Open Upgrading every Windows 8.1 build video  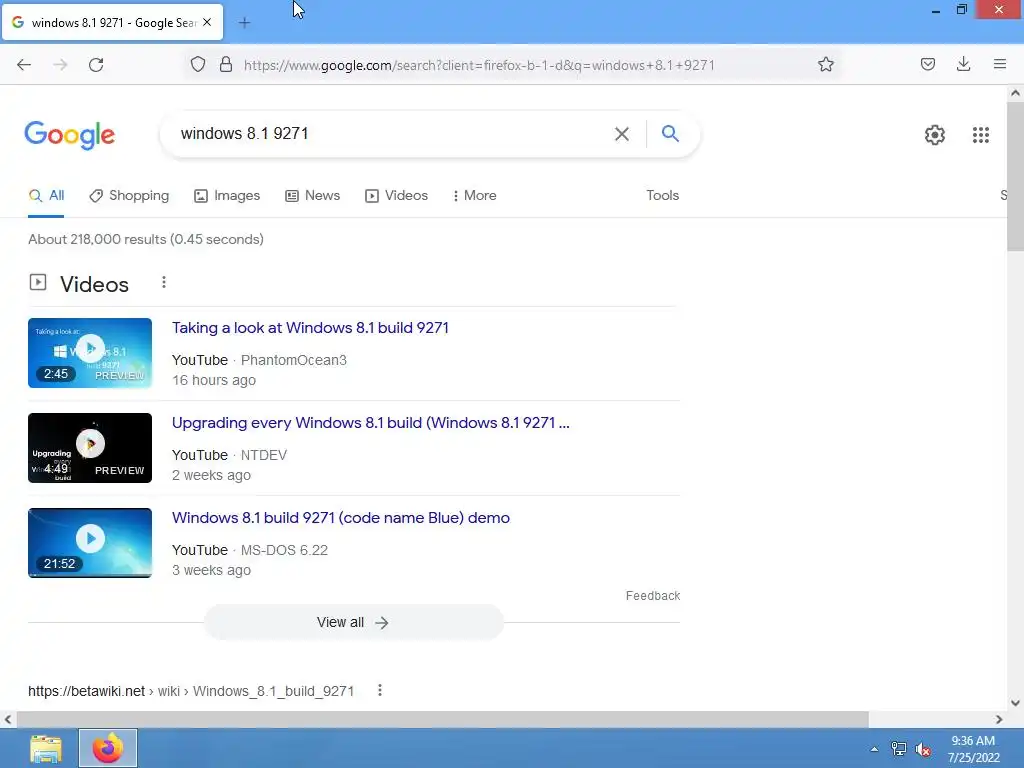370,423
